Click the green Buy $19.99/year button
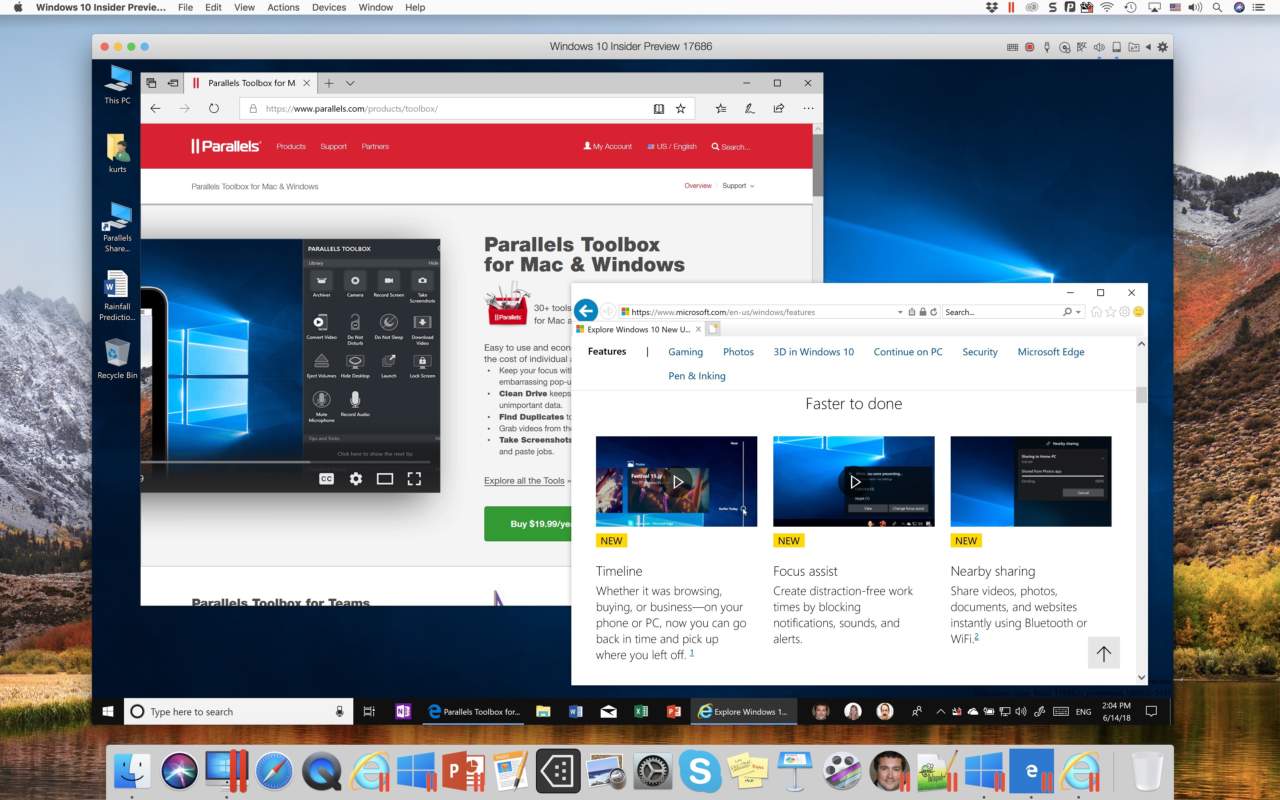Screen dimensions: 1280x800 [528, 524]
